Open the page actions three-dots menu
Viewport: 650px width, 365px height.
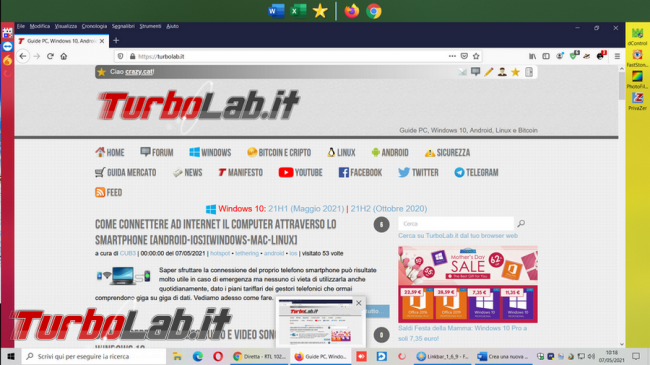[x=452, y=56]
